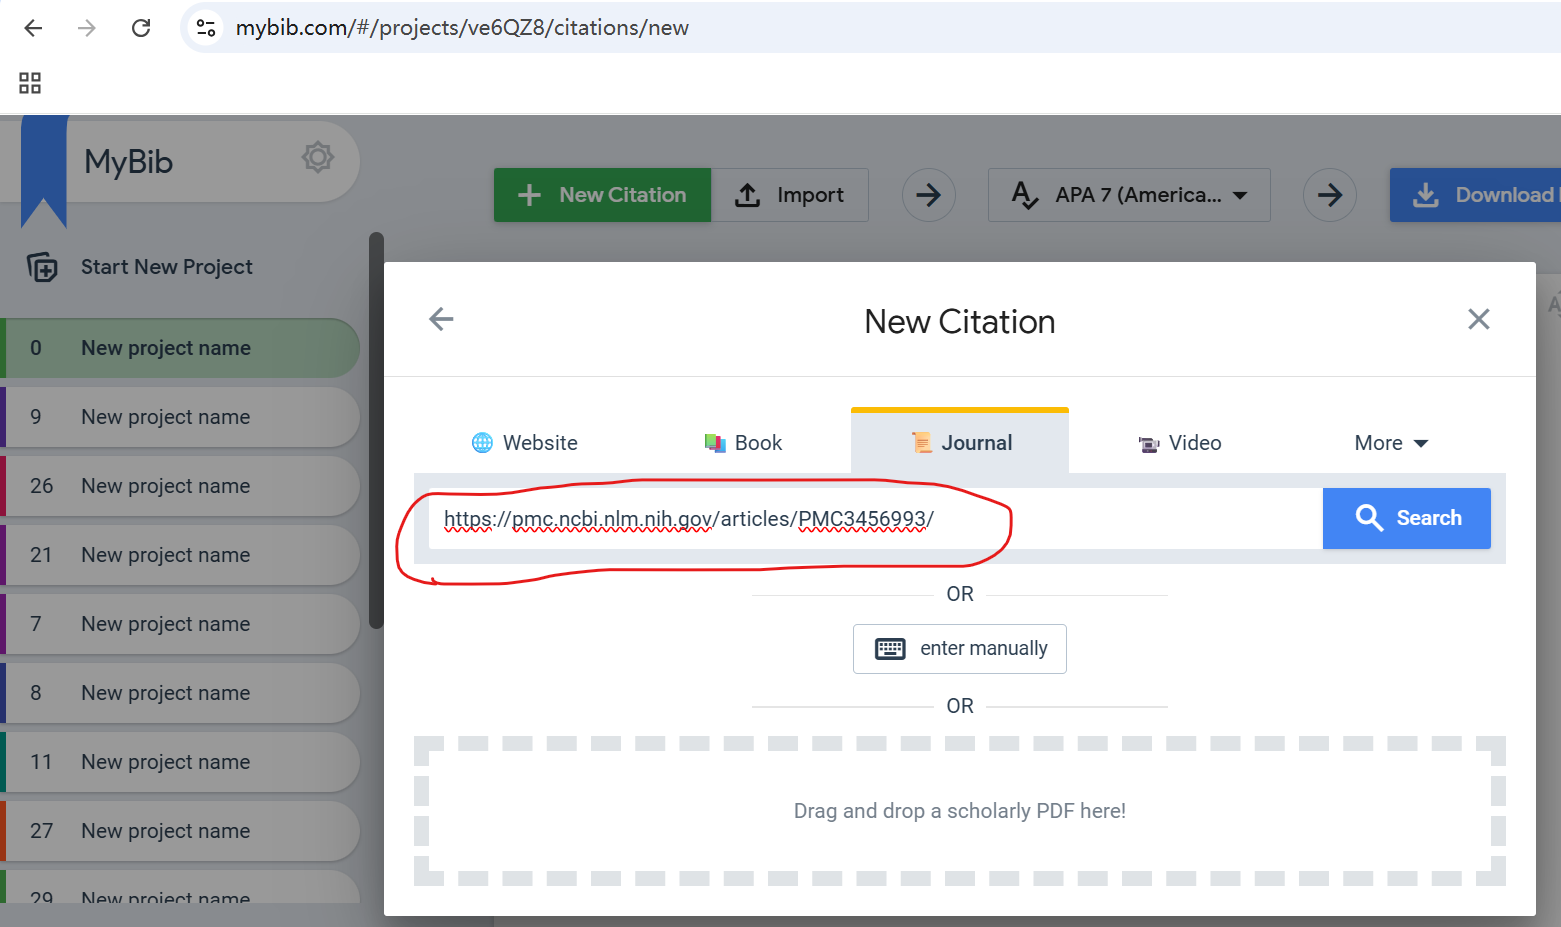The height and width of the screenshot is (927, 1561).
Task: Click Start New Project
Action: 166,267
